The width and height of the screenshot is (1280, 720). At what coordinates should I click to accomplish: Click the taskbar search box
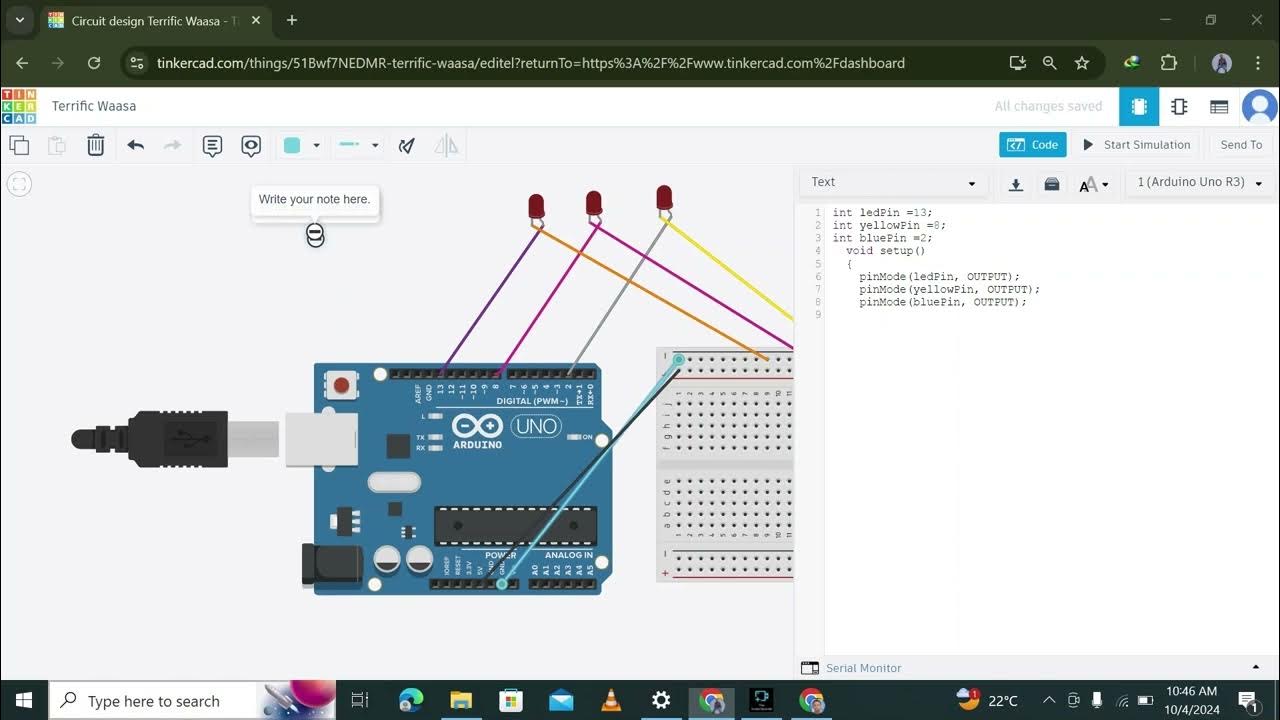tap(194, 700)
